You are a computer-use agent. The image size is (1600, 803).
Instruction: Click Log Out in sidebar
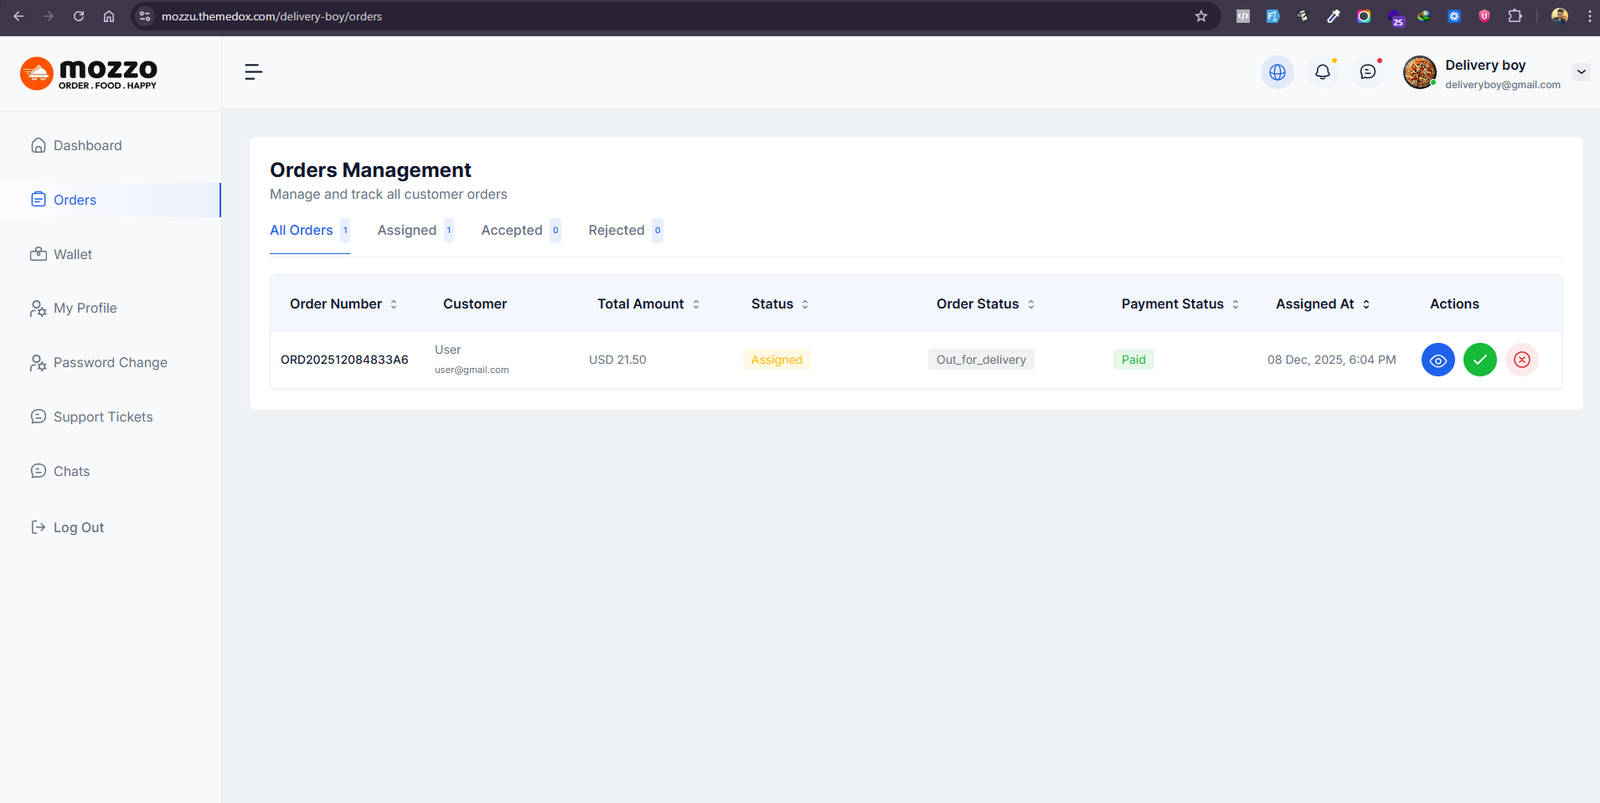coord(78,528)
